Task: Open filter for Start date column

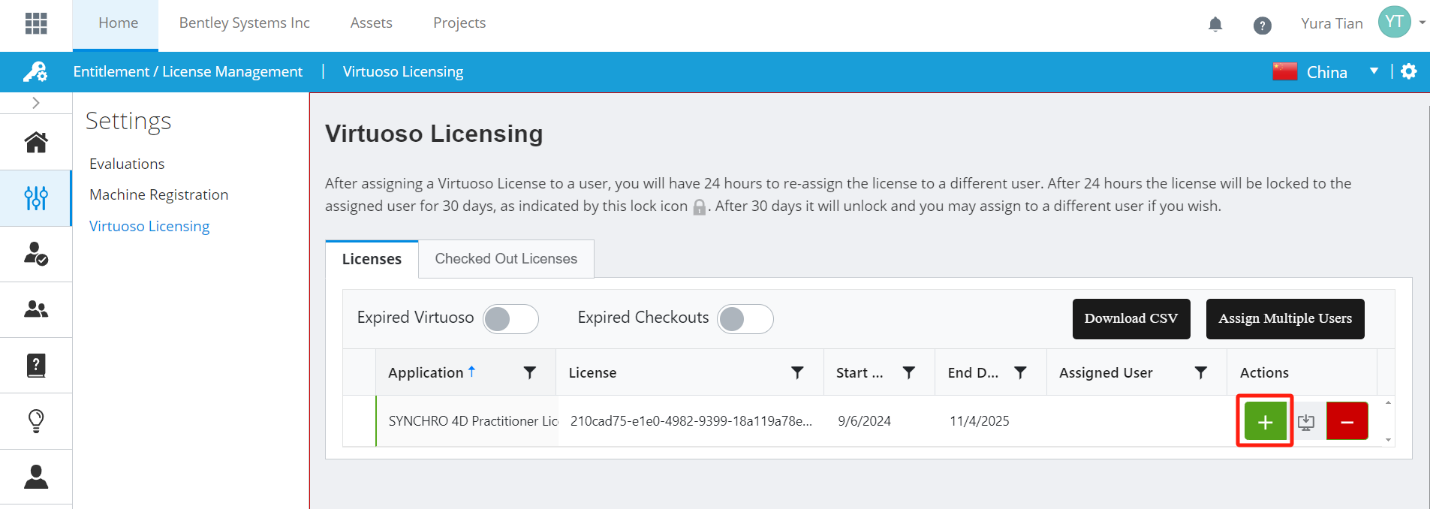Action: [909, 373]
